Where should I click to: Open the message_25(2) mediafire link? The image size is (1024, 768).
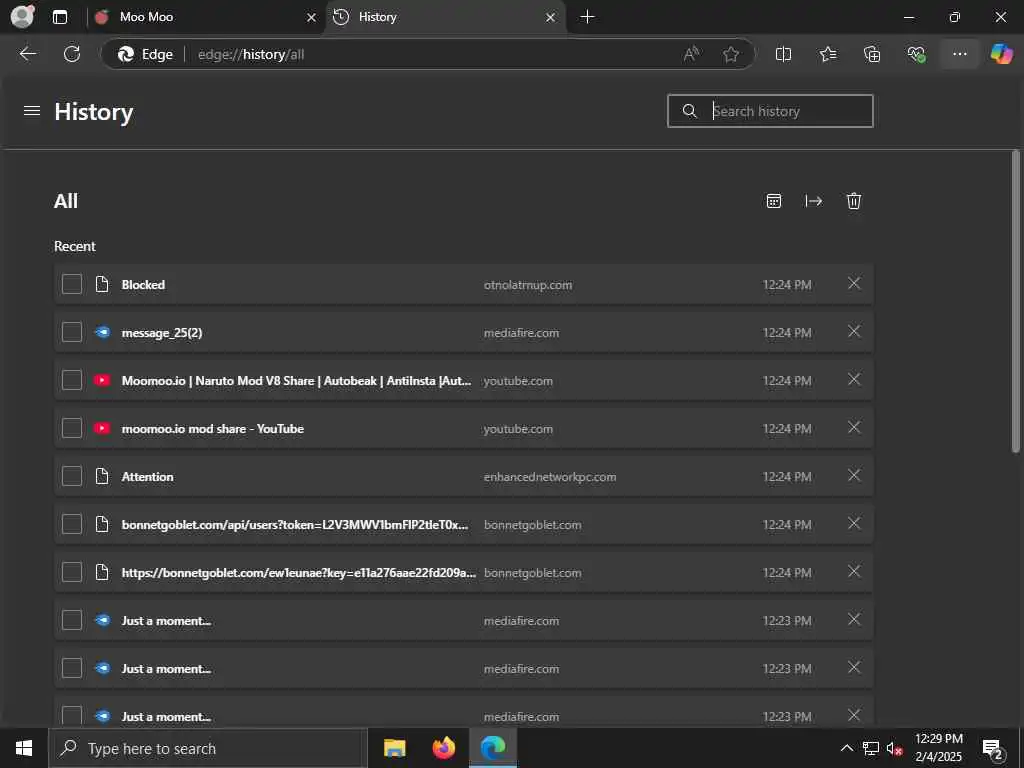[x=162, y=333]
